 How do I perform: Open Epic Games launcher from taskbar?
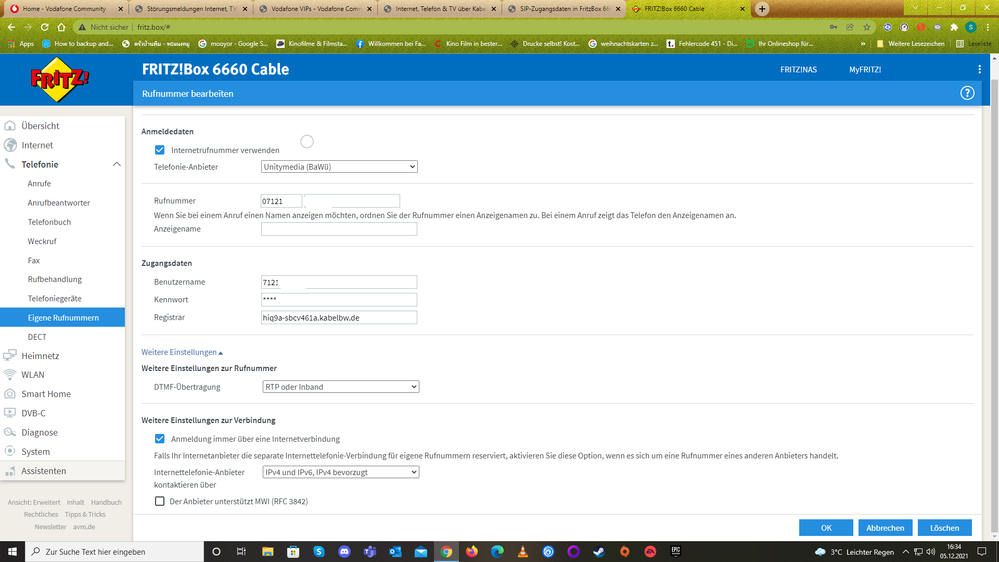[675, 552]
